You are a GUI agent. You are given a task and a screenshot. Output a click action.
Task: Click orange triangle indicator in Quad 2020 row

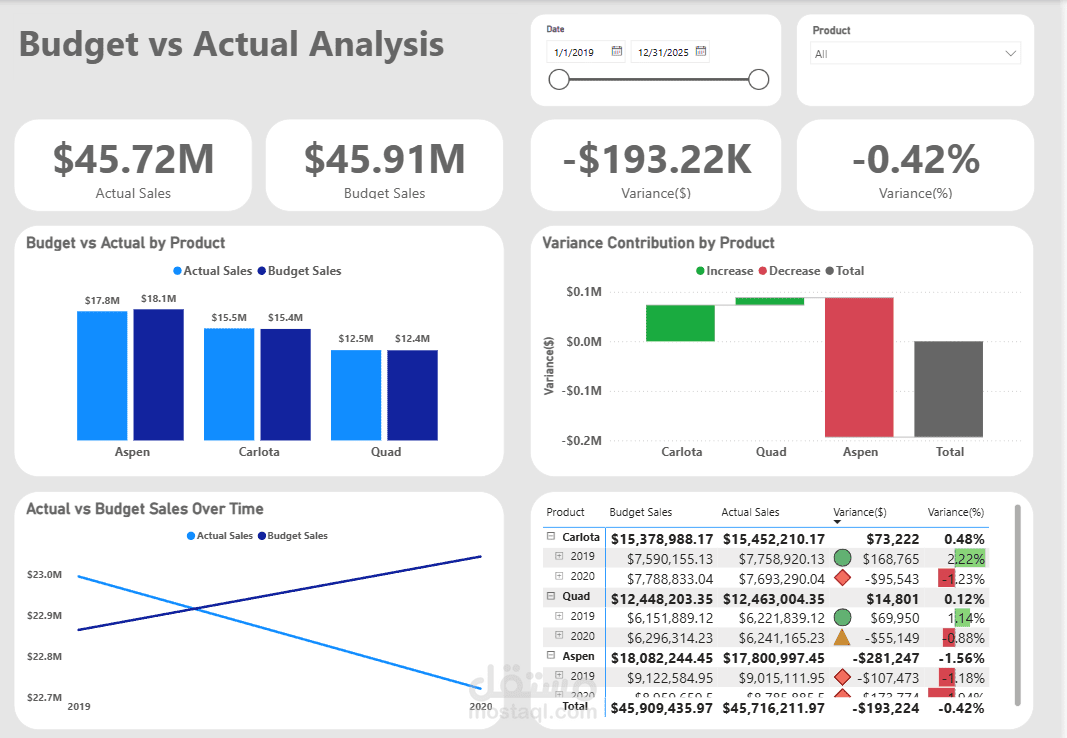(842, 637)
